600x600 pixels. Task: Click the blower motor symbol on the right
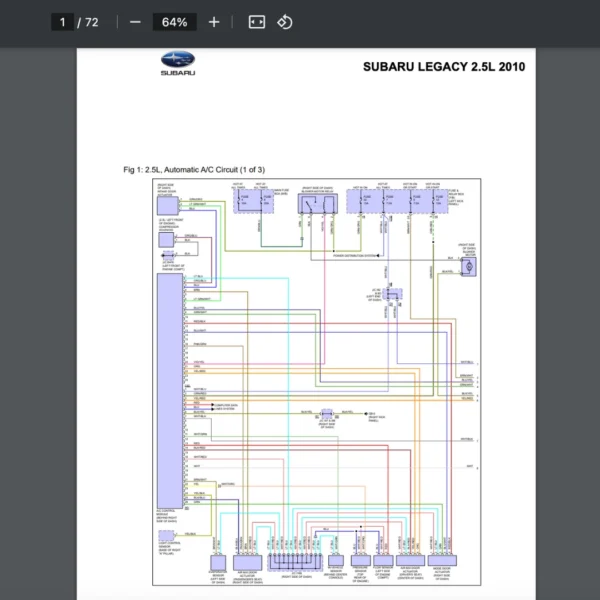coord(467,265)
